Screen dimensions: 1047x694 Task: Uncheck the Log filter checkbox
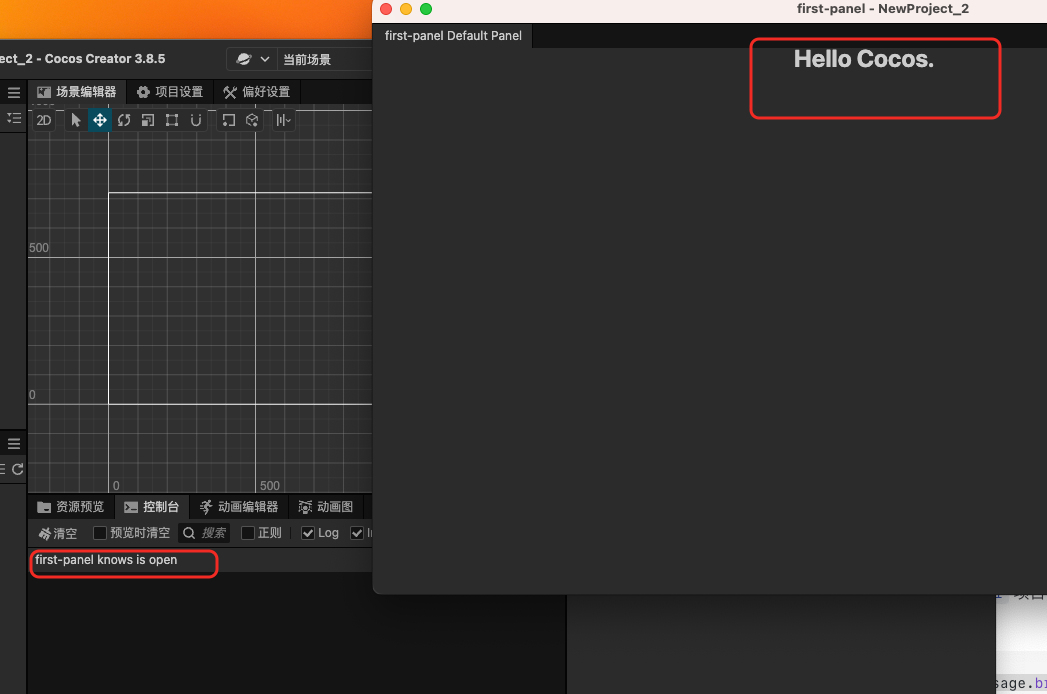pyautogui.click(x=308, y=533)
